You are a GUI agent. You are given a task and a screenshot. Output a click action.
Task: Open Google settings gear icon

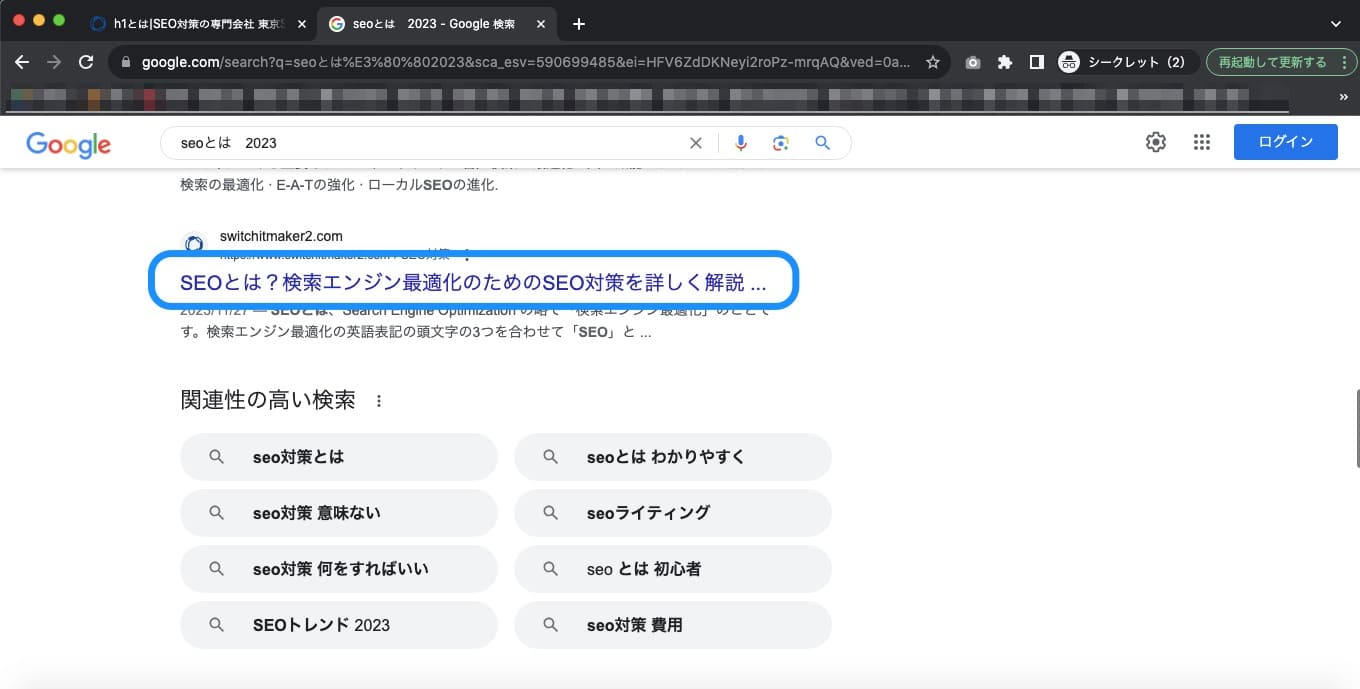click(x=1156, y=142)
